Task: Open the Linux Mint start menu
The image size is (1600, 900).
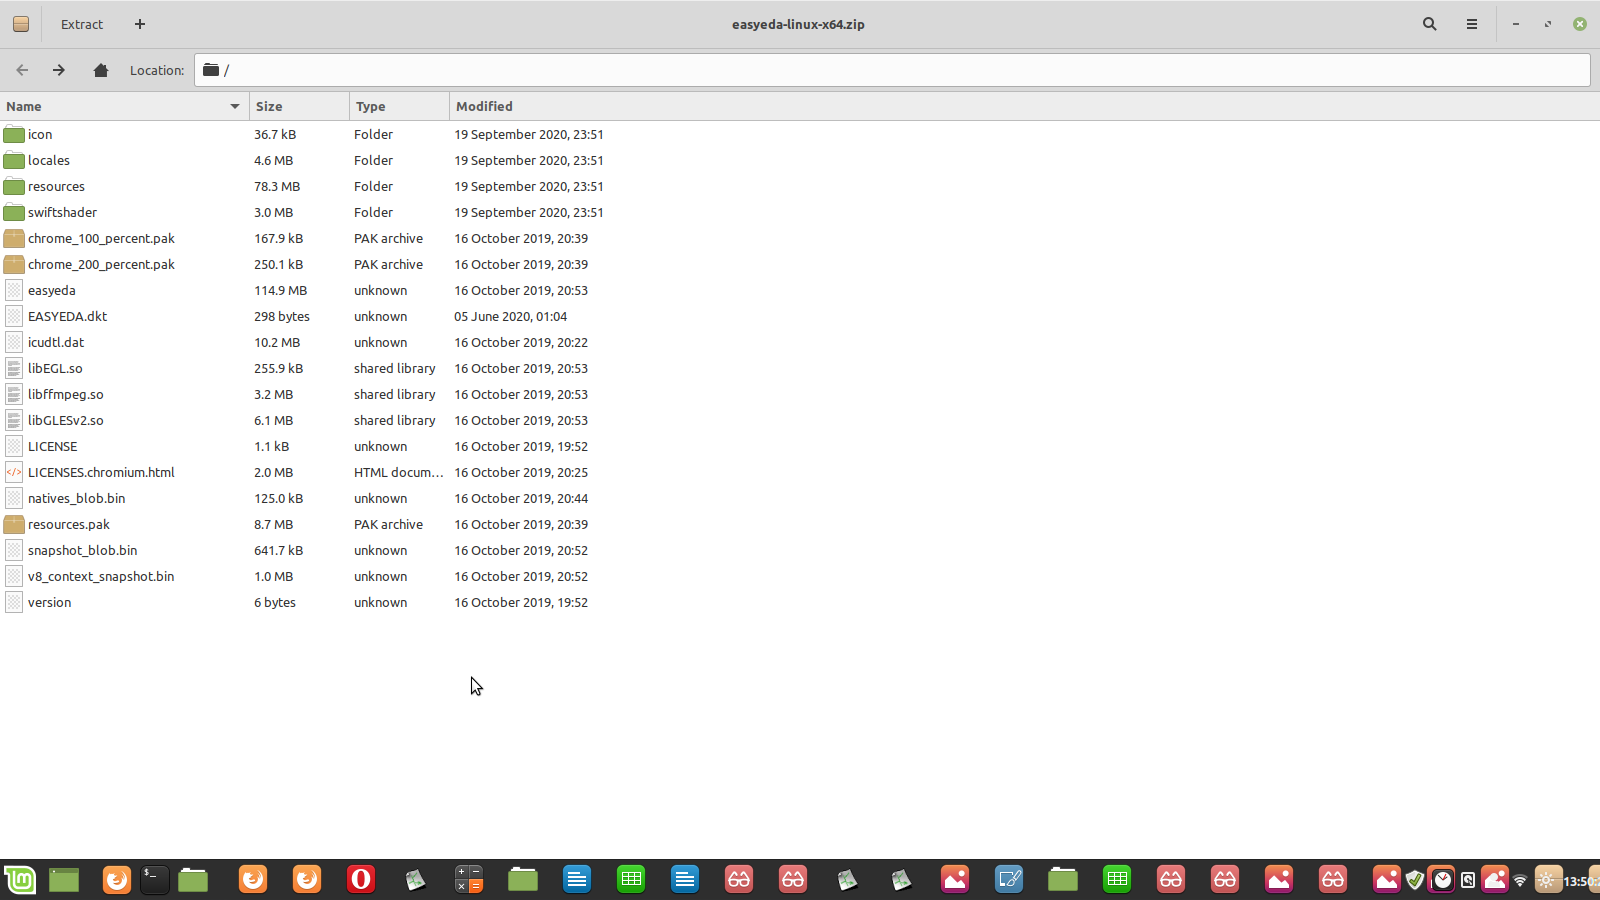Action: coord(19,880)
